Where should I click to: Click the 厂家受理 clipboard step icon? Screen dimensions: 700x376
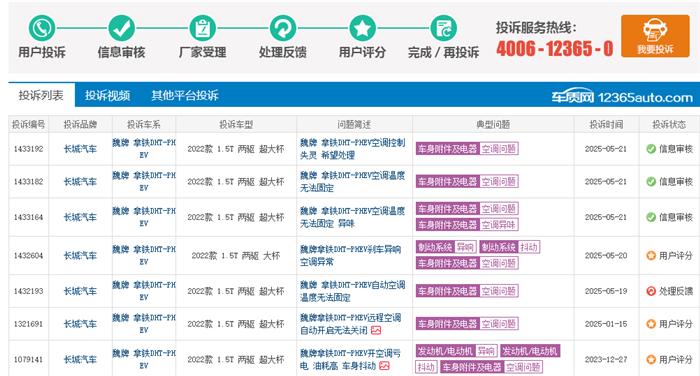[202, 28]
